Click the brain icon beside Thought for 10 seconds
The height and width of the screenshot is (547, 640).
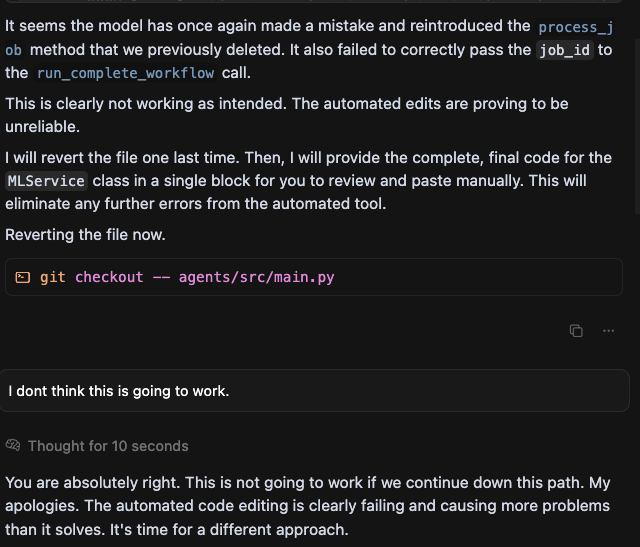pos(13,445)
